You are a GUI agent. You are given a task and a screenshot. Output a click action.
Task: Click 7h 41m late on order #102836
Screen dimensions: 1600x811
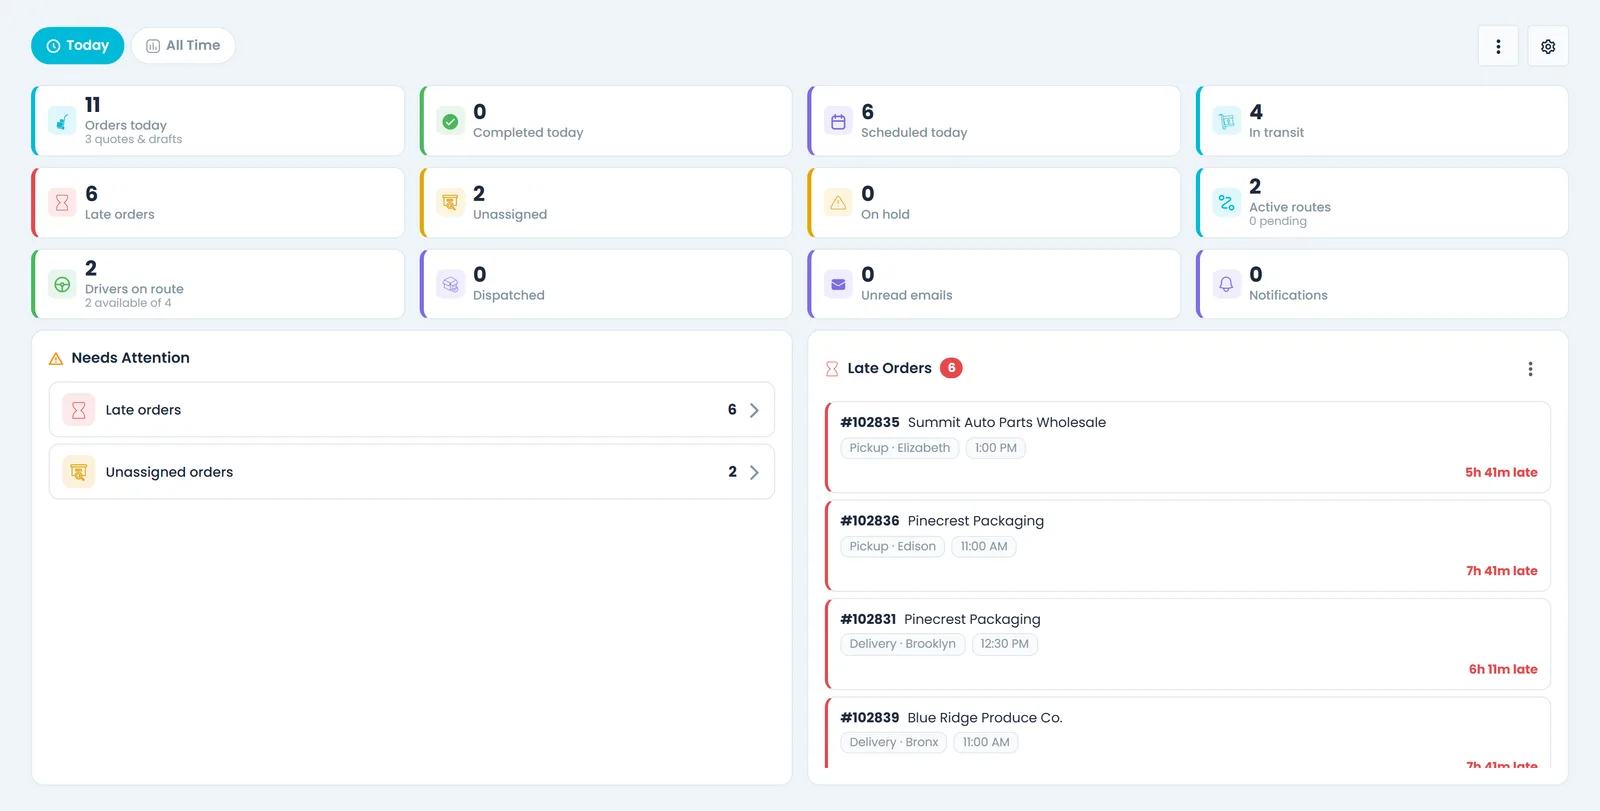pos(1502,571)
